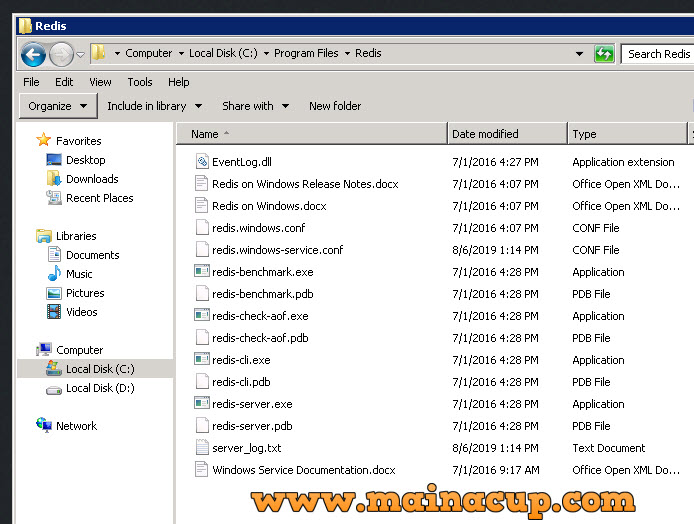
Task: Select Desktop in Favorites
Action: click(85, 160)
